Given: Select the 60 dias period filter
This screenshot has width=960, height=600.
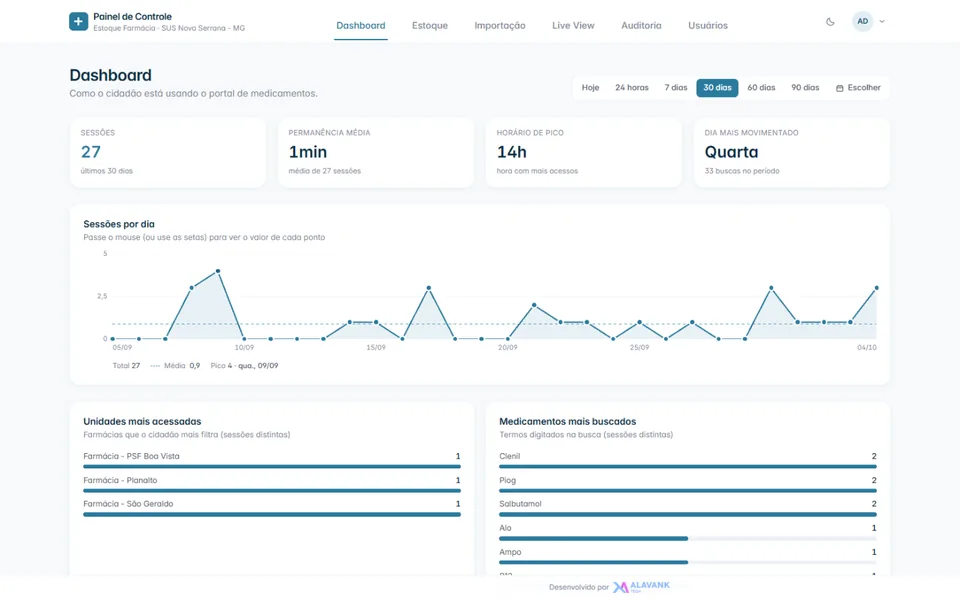Looking at the screenshot, I should 761,88.
